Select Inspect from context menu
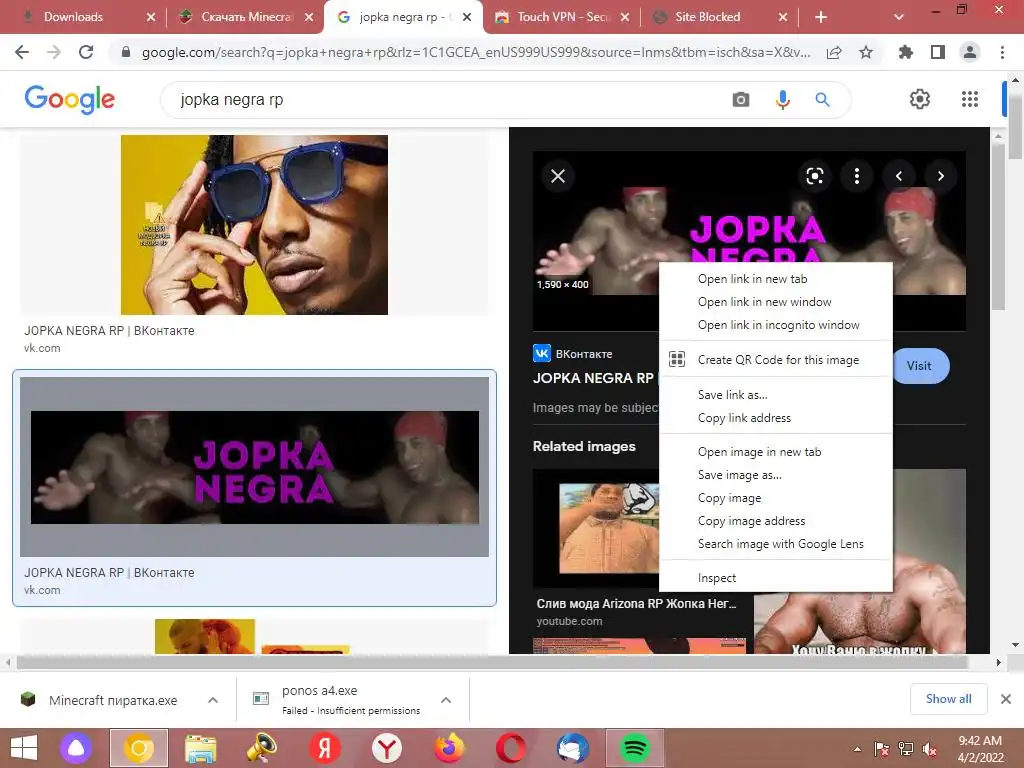 [776, 578]
